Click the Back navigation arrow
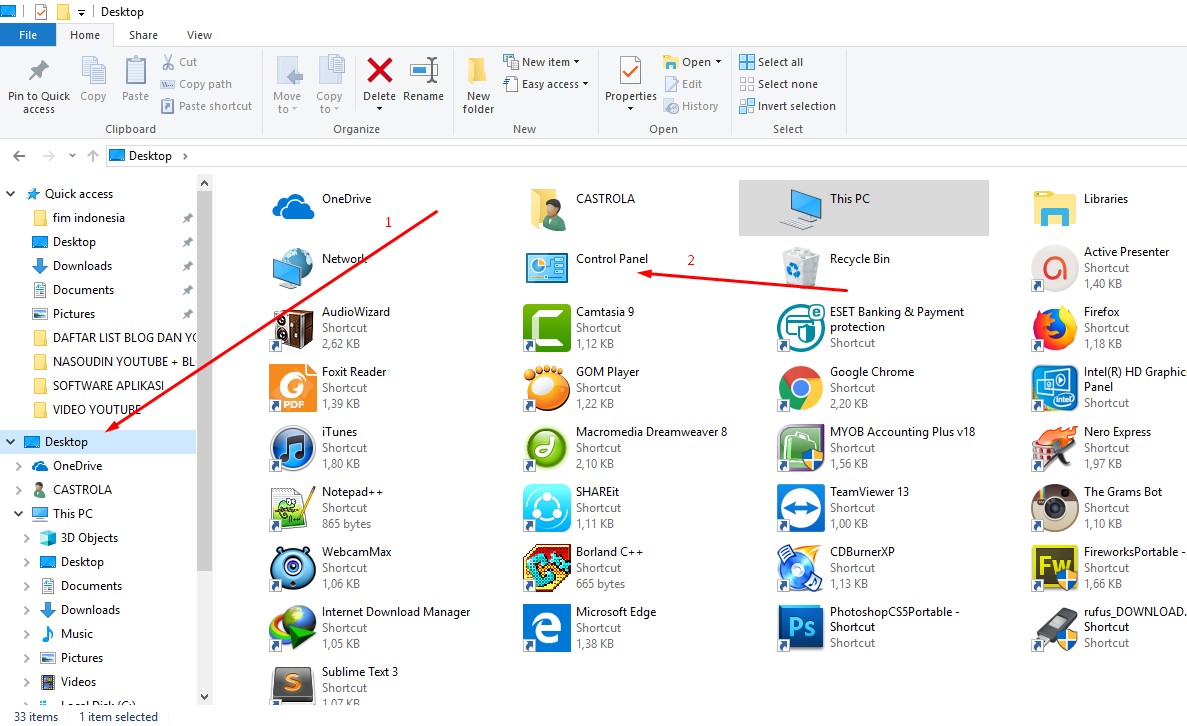 [x=20, y=156]
